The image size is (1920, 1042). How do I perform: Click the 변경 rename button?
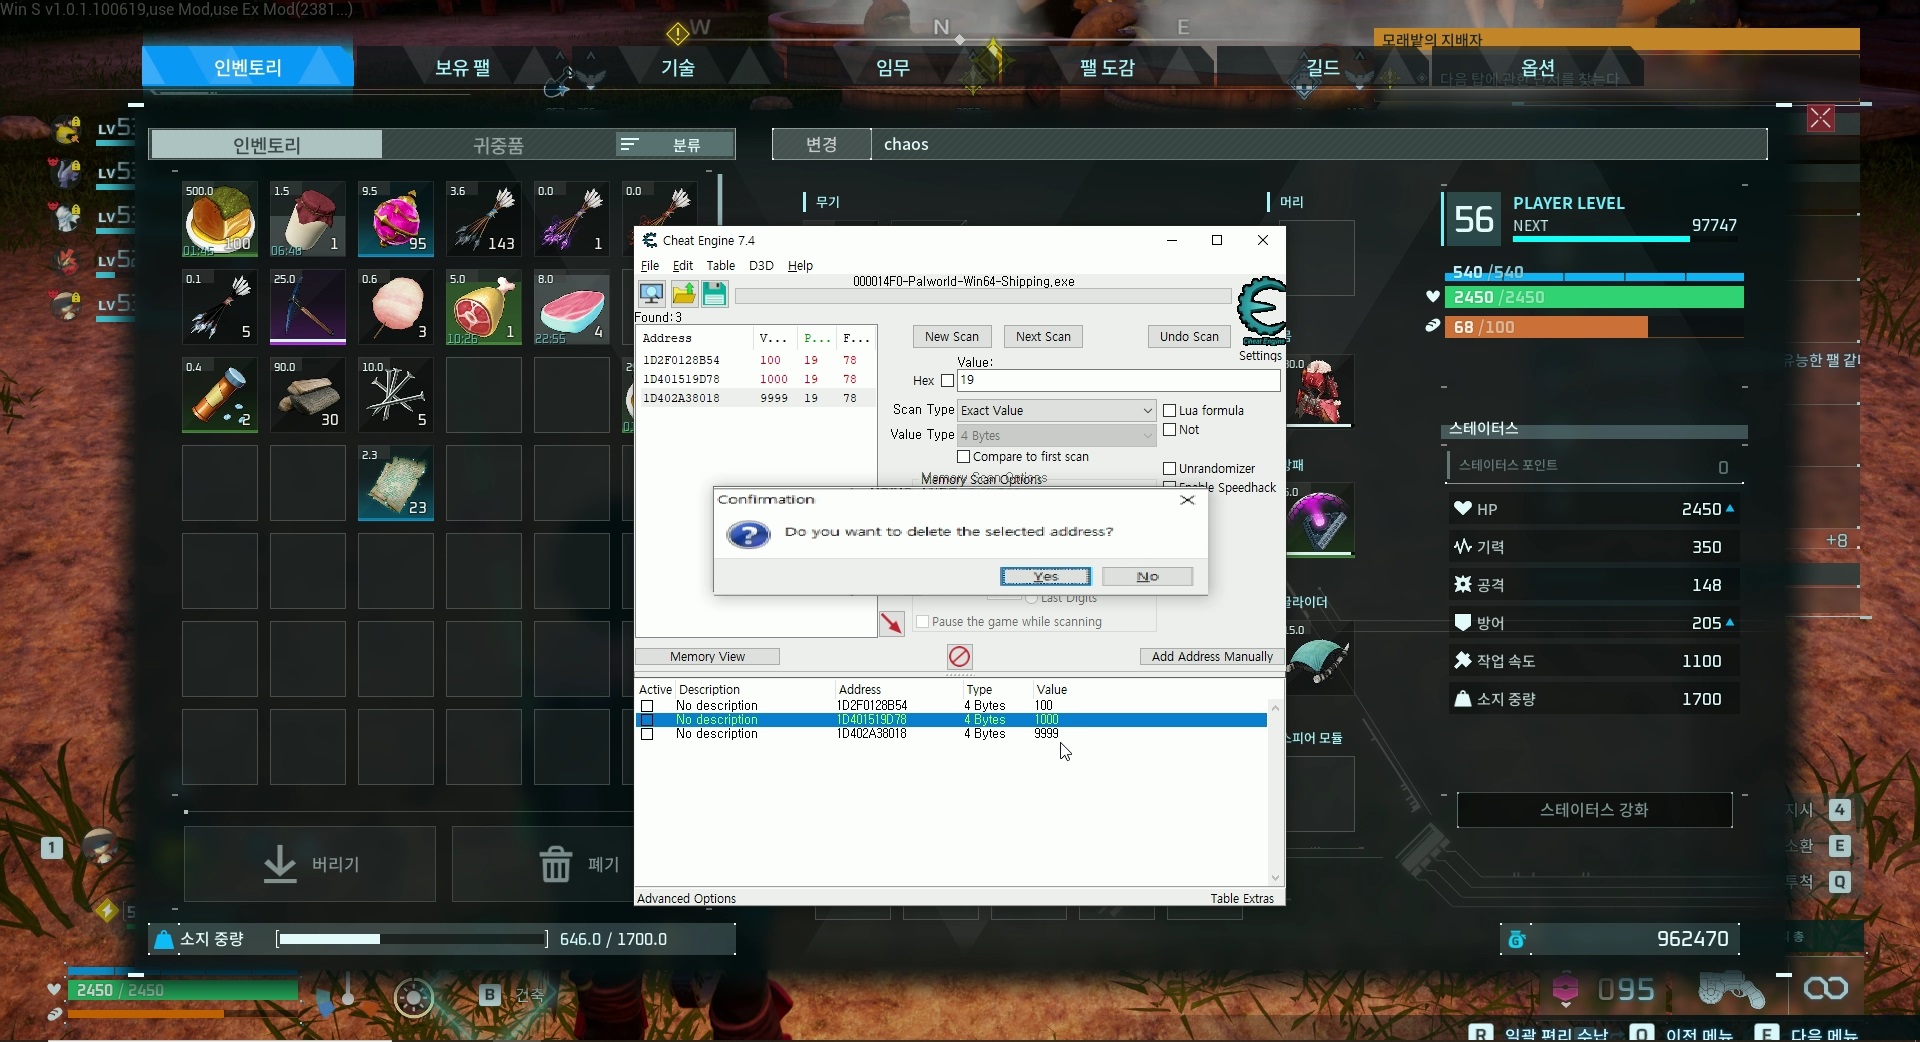click(821, 144)
